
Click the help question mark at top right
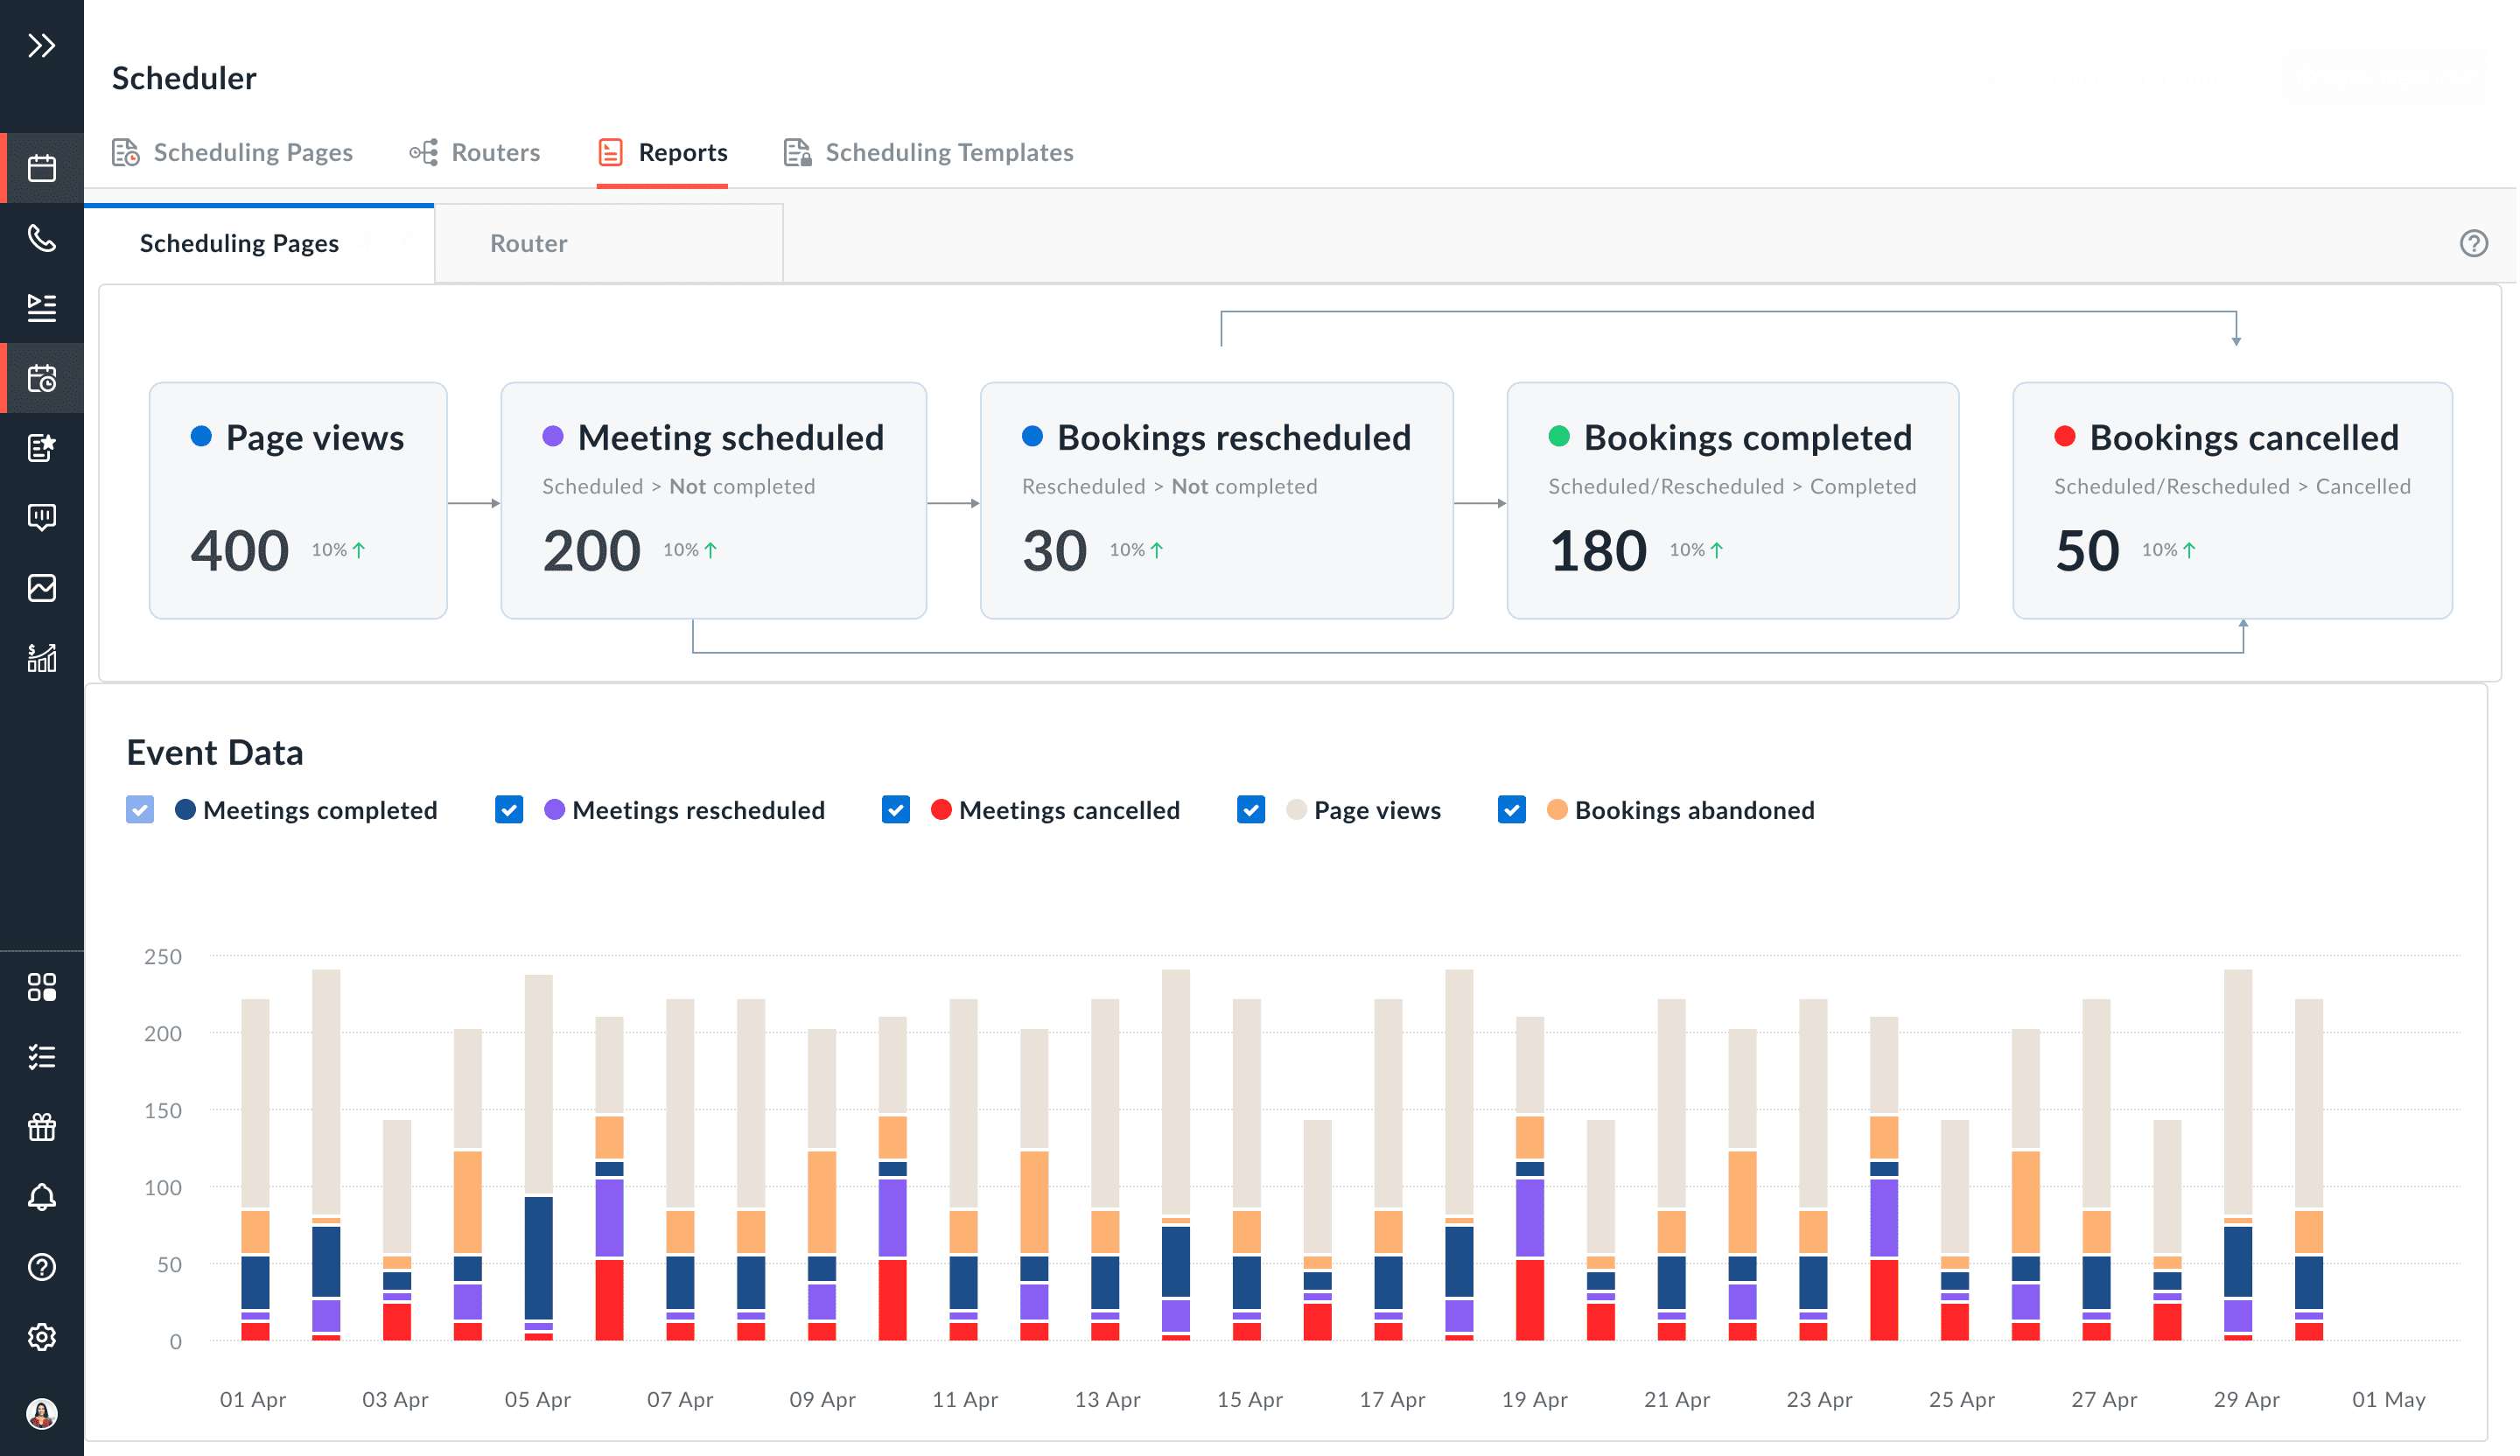tap(2473, 243)
